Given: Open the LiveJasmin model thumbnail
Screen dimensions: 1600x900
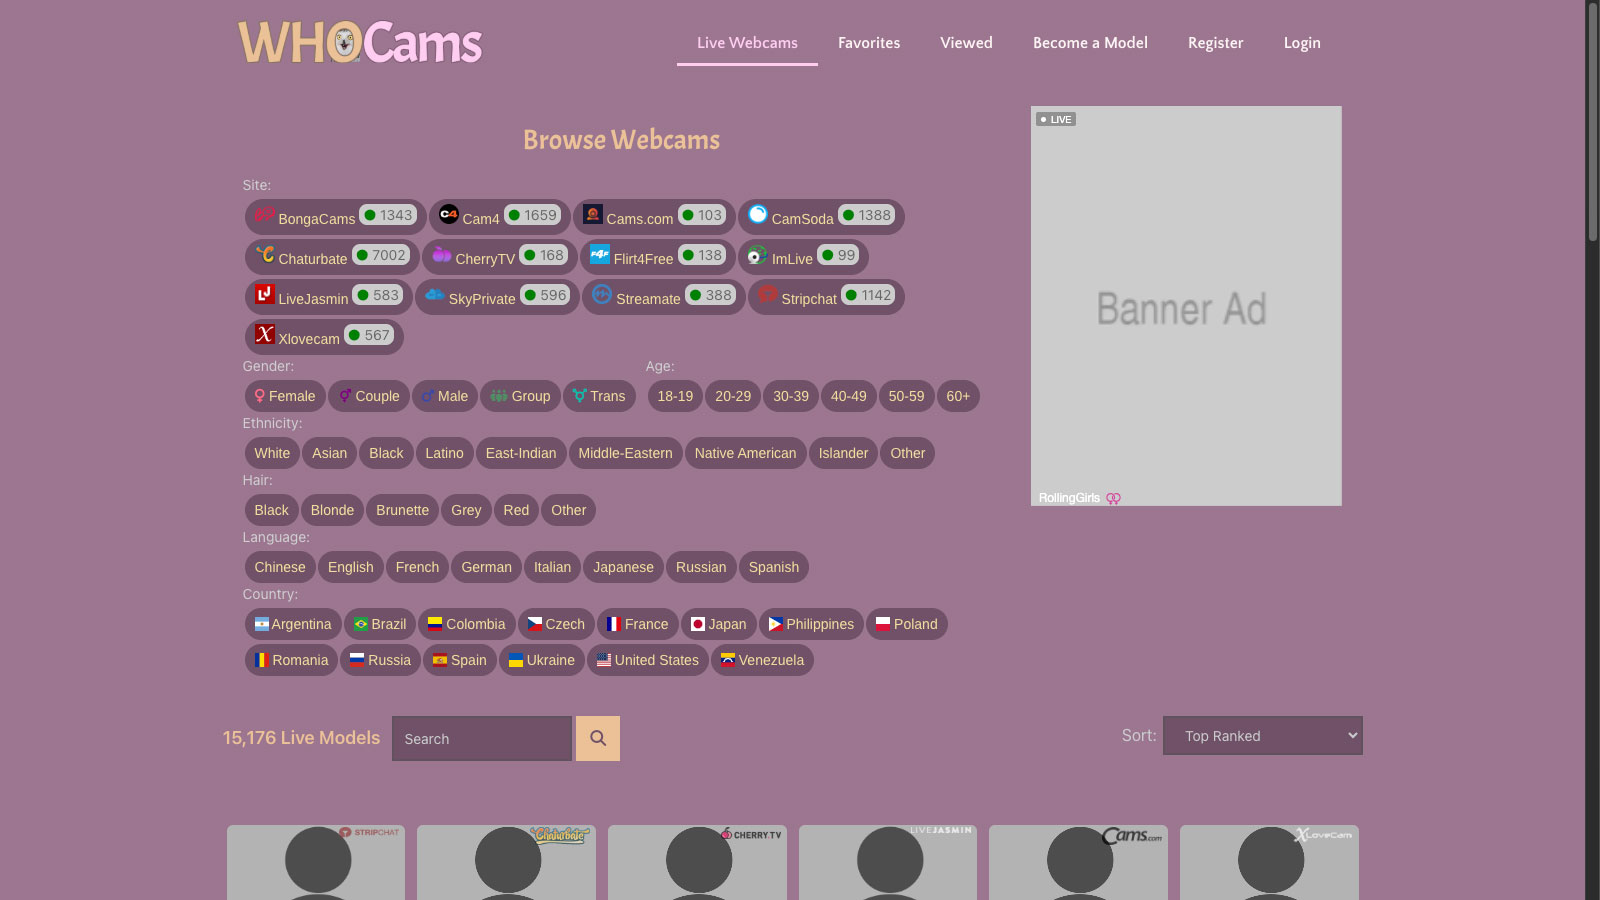Looking at the screenshot, I should [888, 862].
